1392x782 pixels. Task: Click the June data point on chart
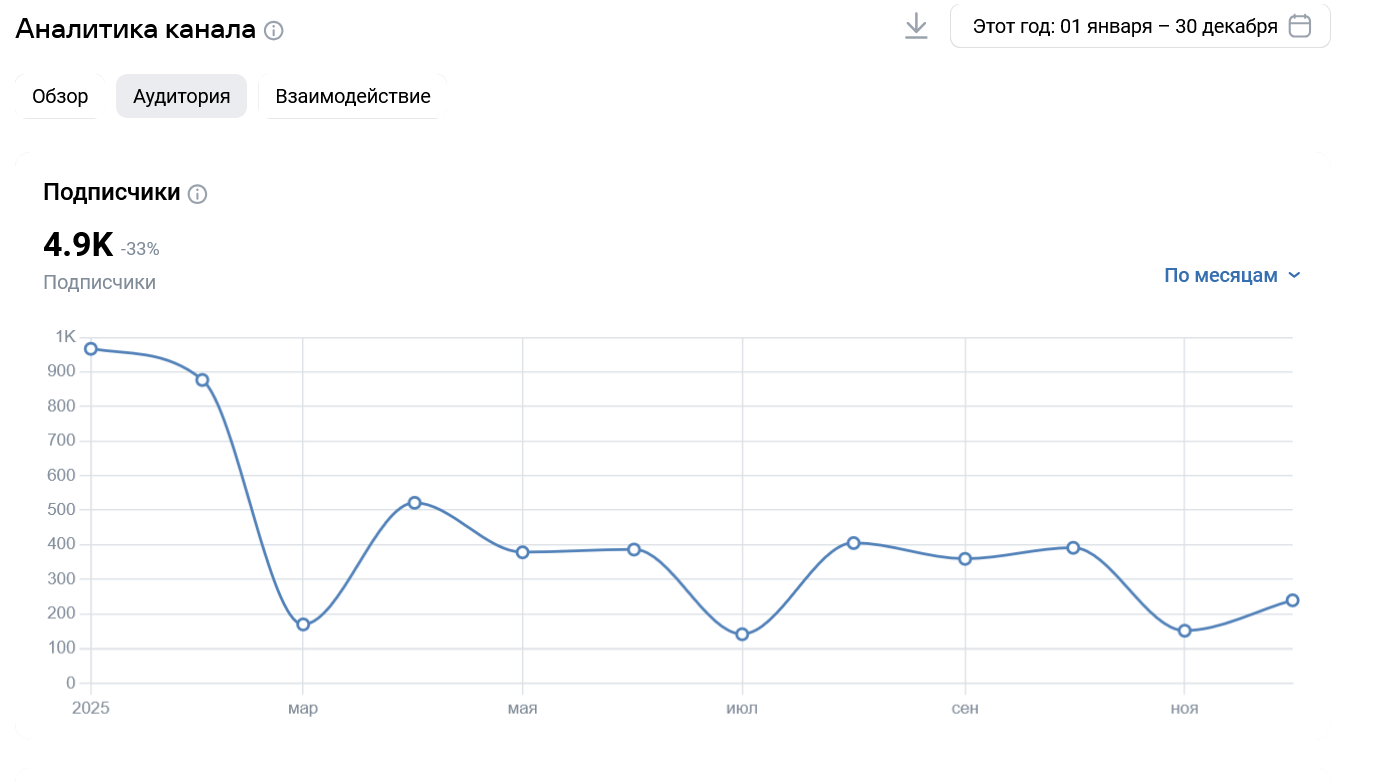[634, 549]
